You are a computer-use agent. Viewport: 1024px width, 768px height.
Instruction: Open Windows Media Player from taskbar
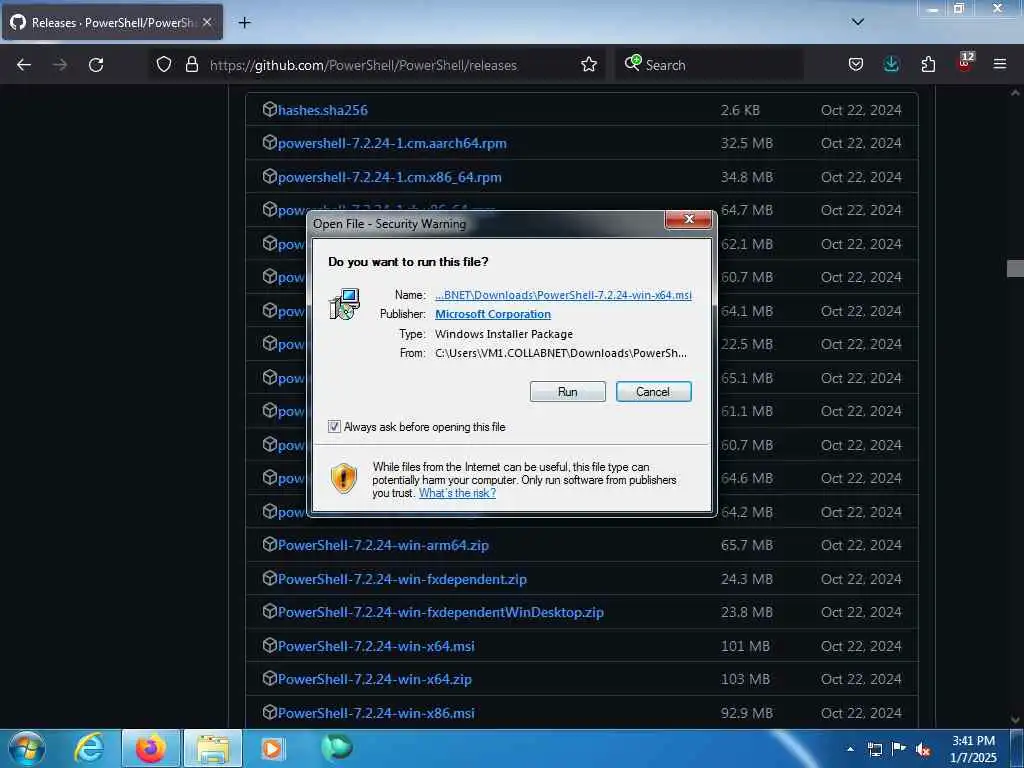[272, 749]
